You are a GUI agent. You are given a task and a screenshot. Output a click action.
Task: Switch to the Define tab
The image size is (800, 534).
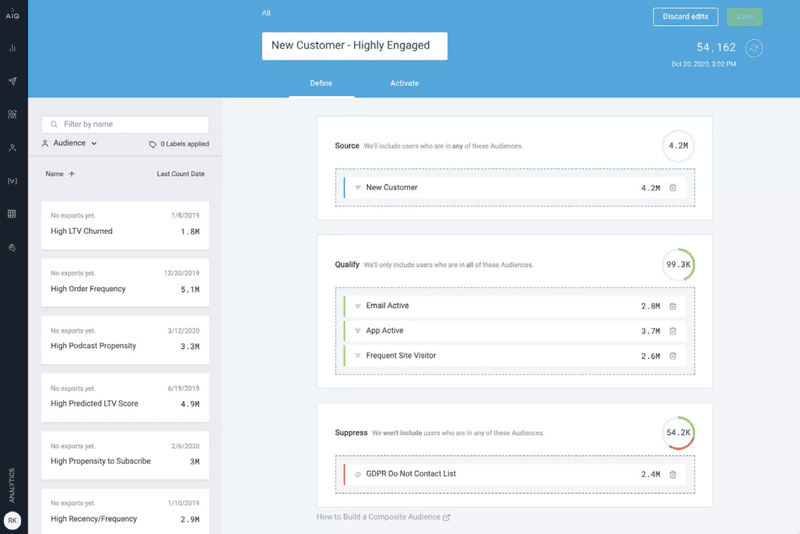pyautogui.click(x=321, y=83)
